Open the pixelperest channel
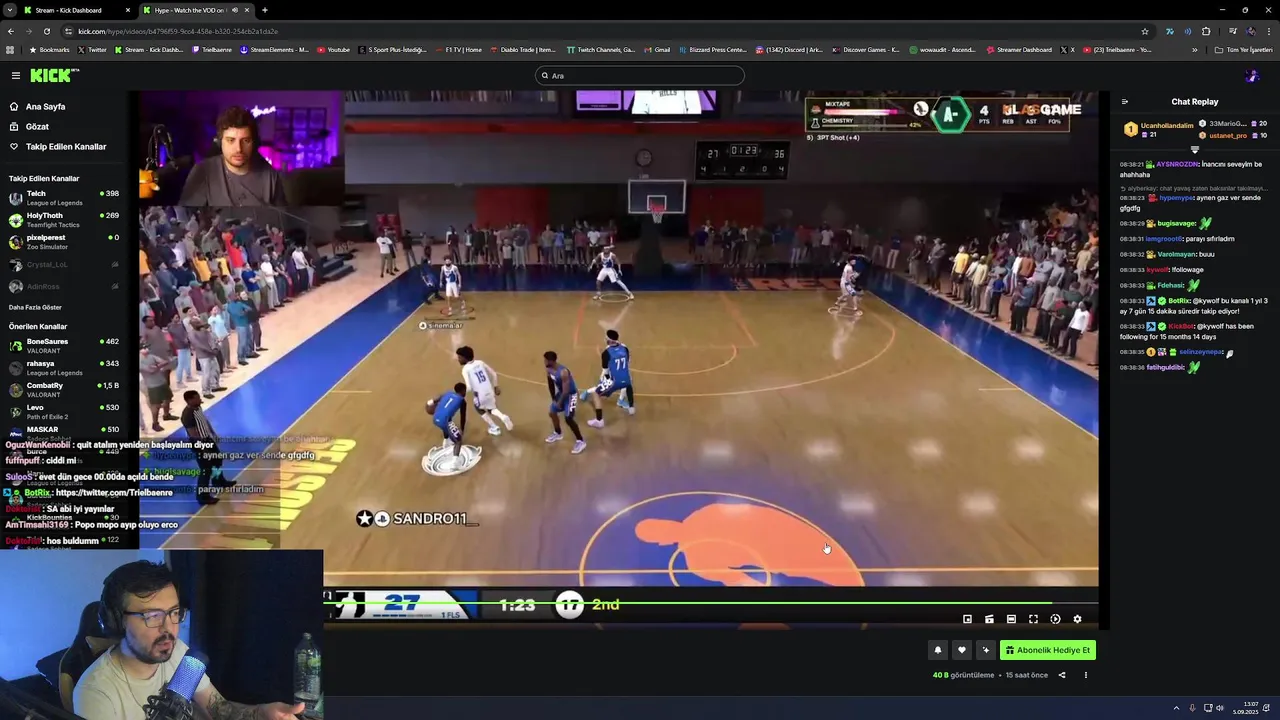 (62, 241)
